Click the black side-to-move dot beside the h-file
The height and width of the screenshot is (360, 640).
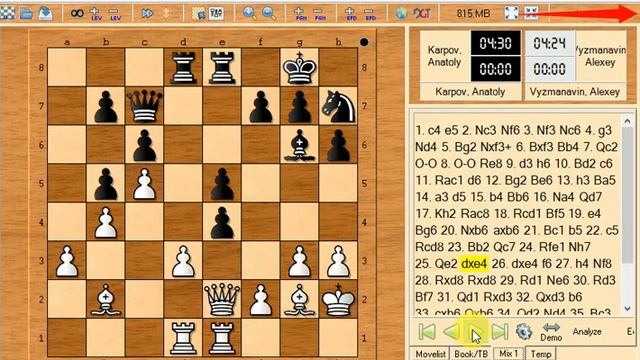[x=364, y=42]
